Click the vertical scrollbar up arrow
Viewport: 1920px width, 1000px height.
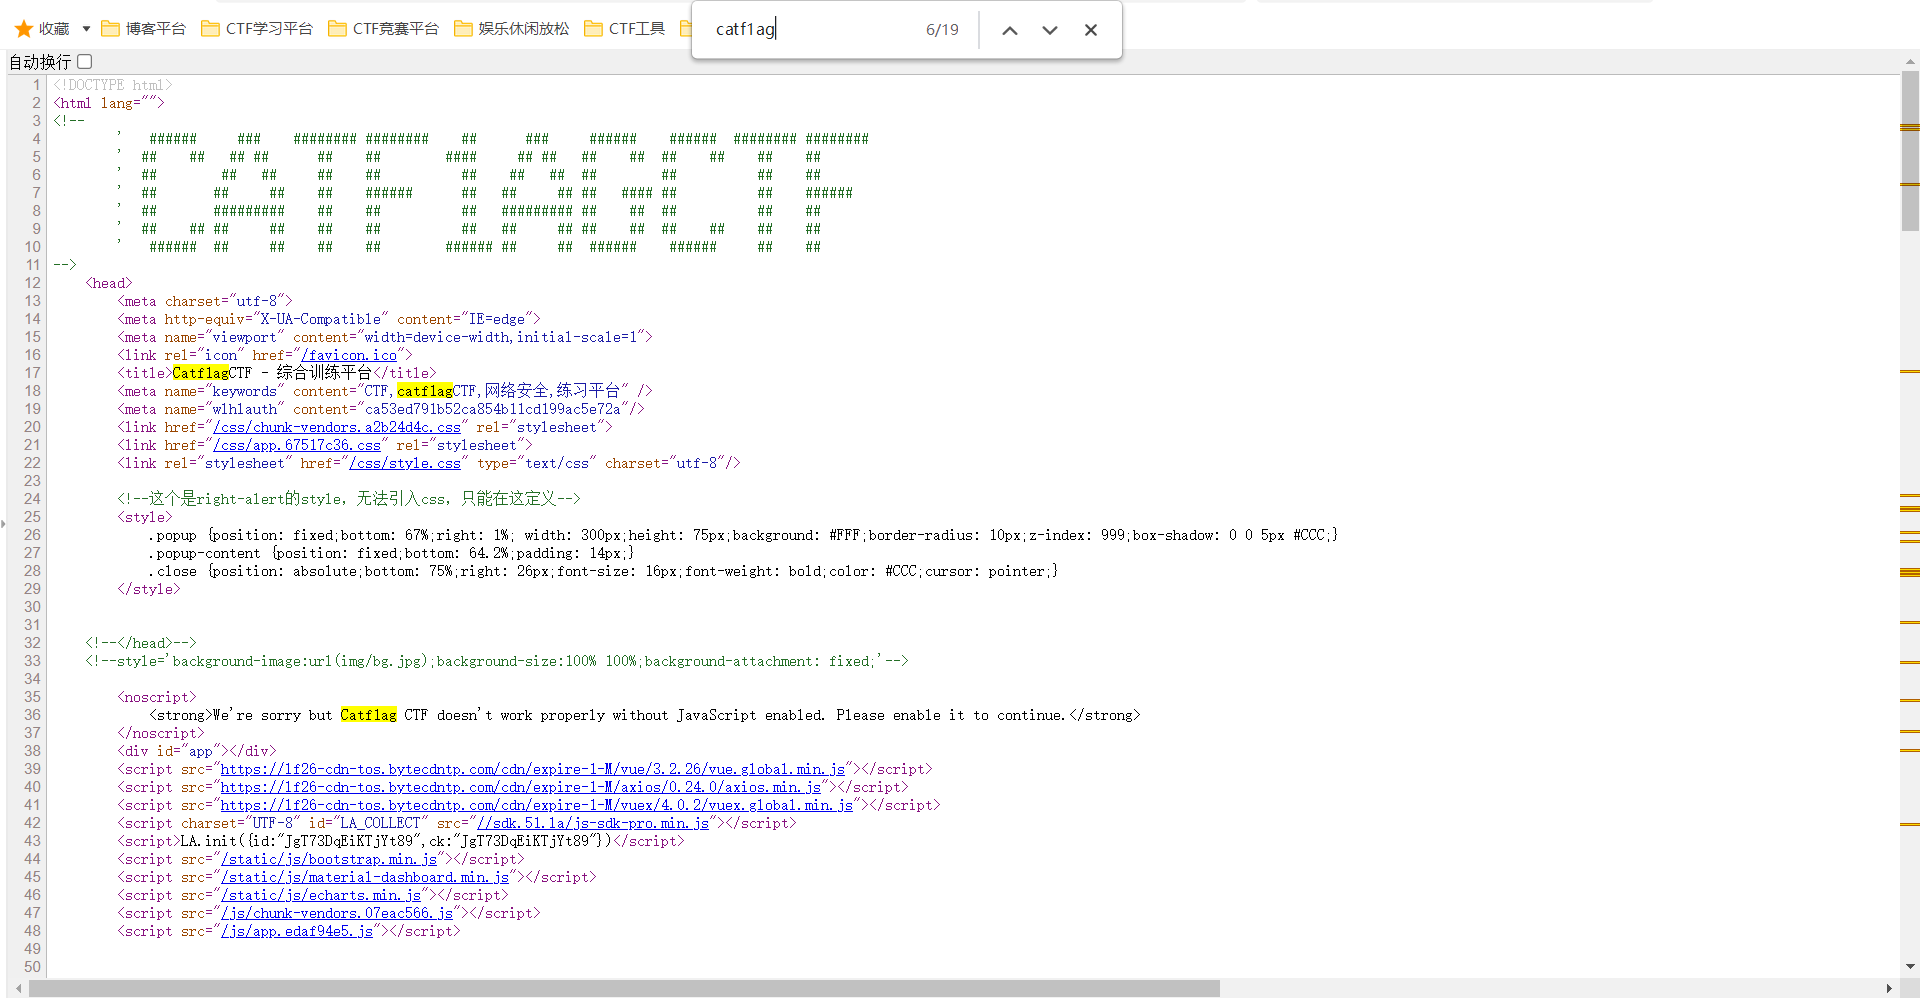click(1910, 61)
